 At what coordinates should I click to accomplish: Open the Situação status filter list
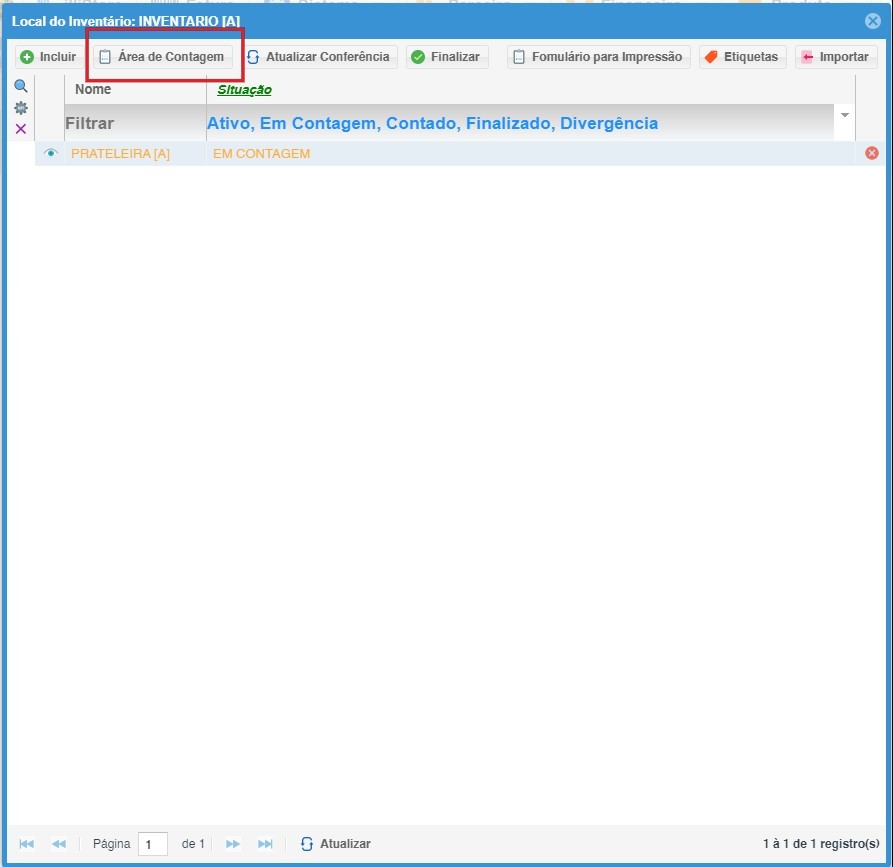[x=520, y=124]
